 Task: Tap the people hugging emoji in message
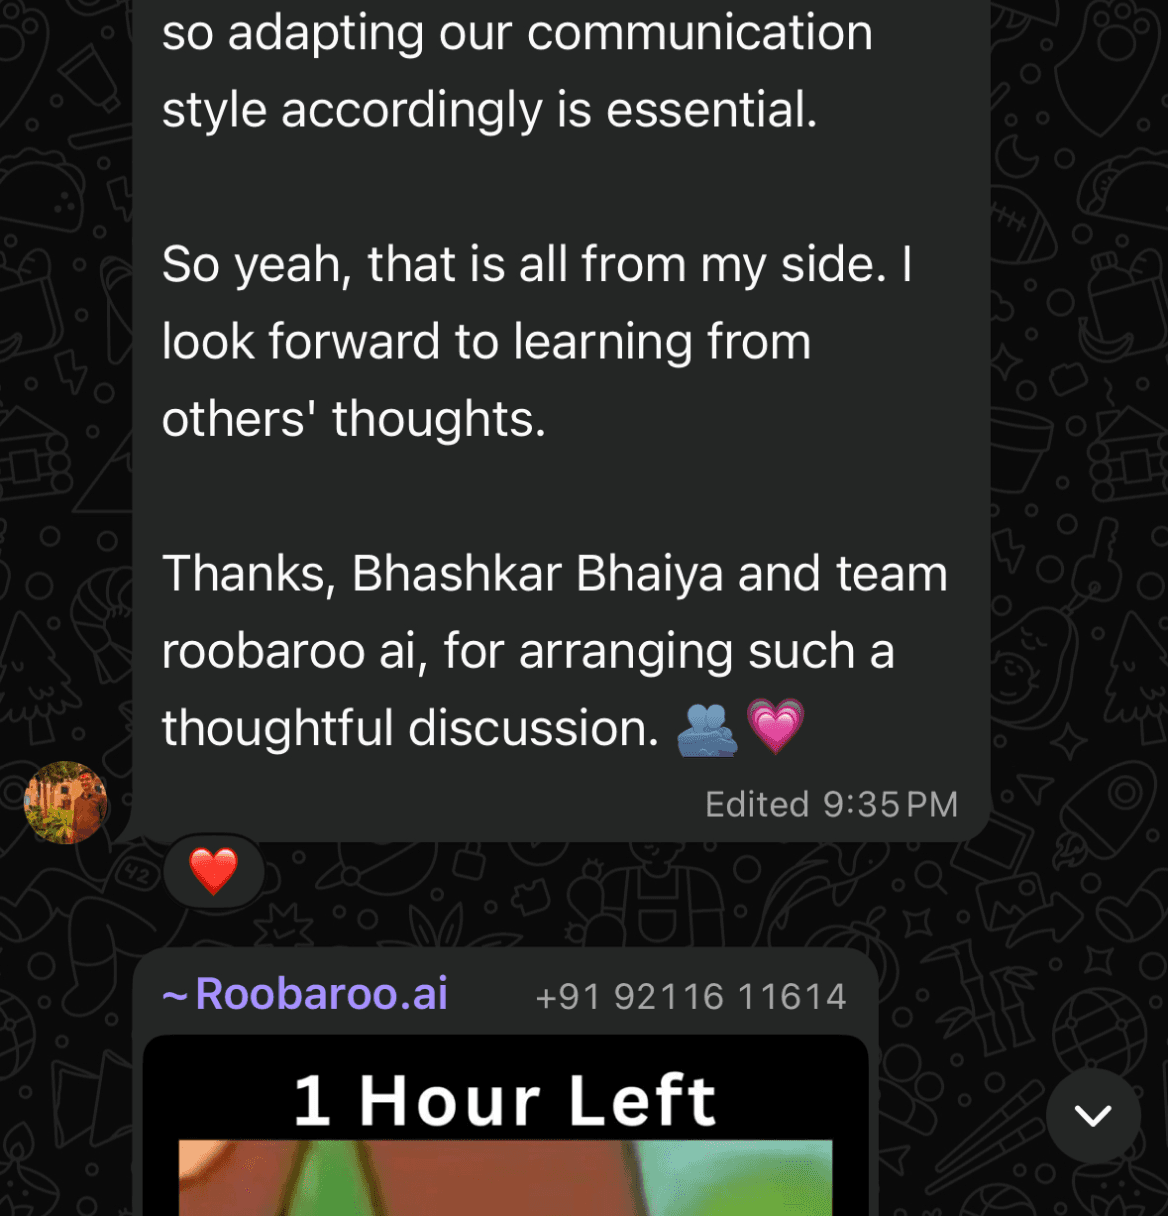pos(707,729)
